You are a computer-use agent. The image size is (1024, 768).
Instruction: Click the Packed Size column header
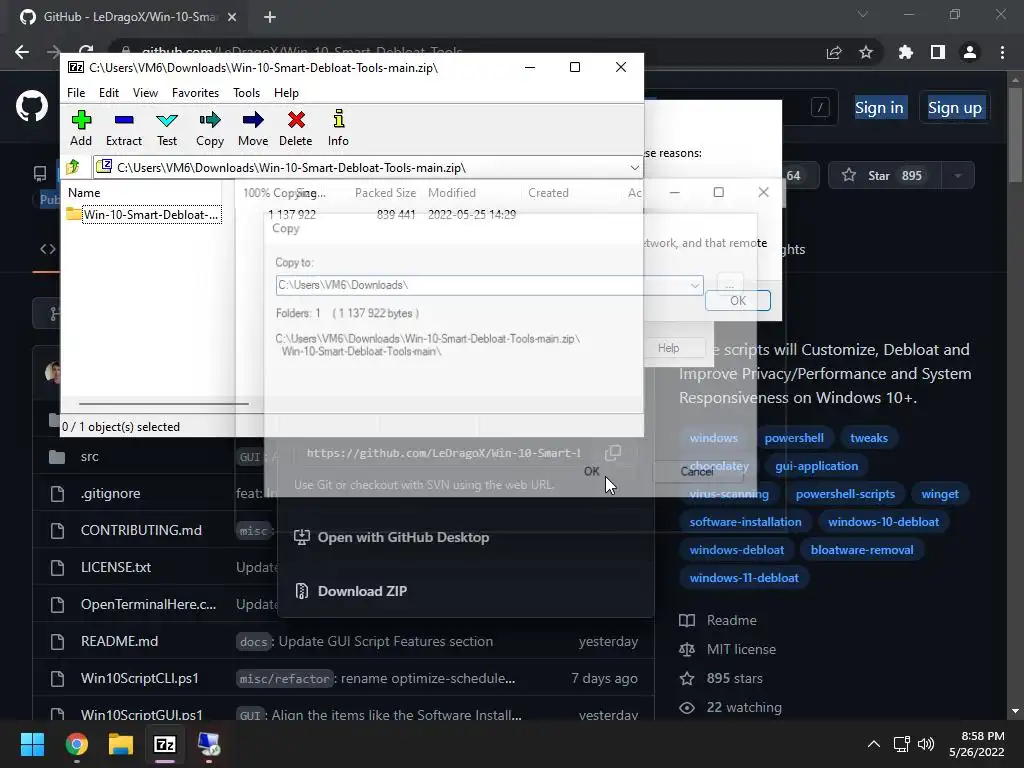point(385,193)
